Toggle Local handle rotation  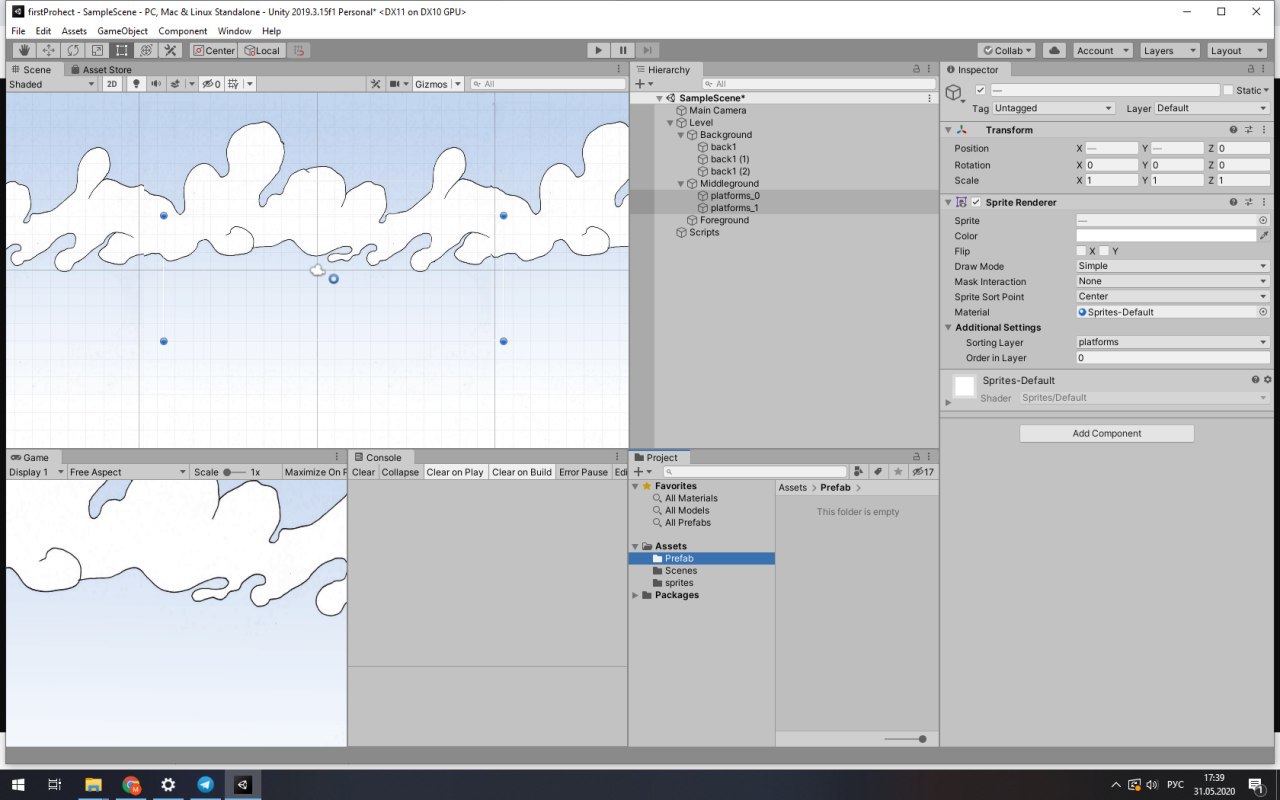click(262, 50)
